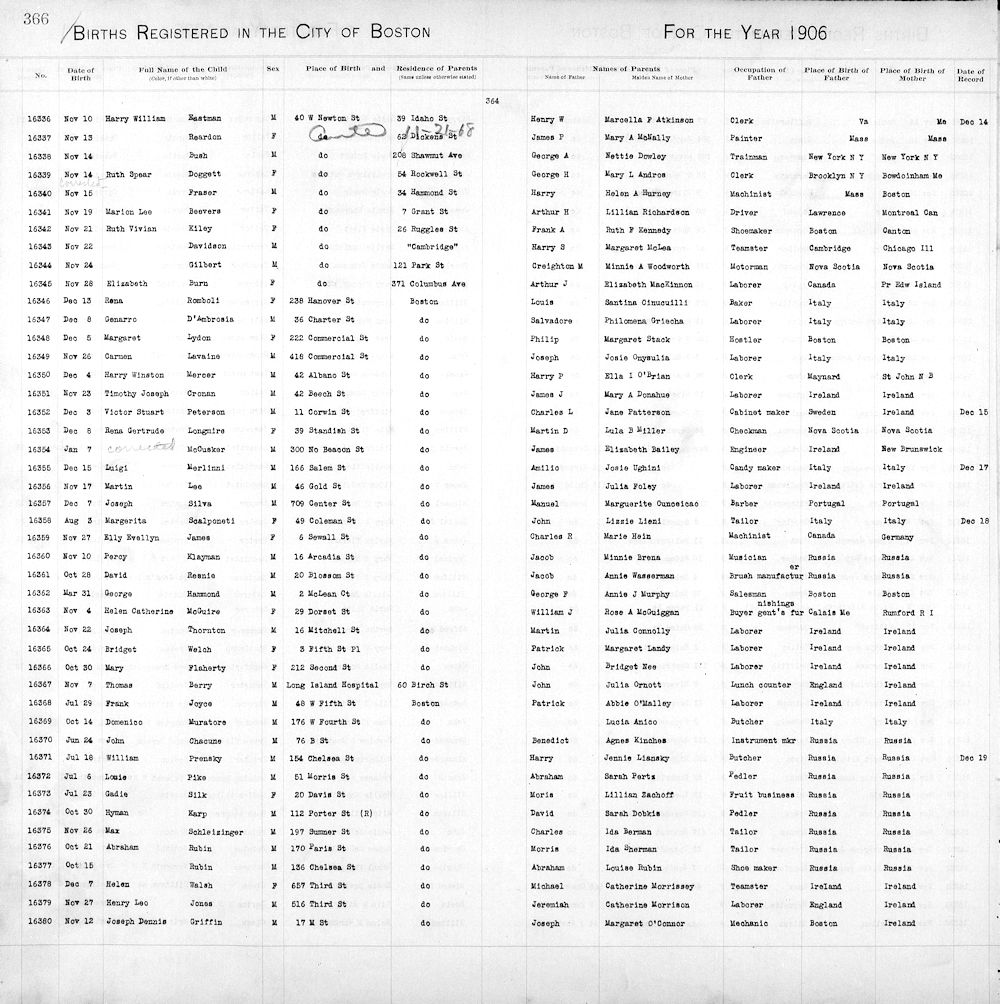The height and width of the screenshot is (1004, 1000).
Task: Select the occupation "Cabinet maker"
Action: 760,412
